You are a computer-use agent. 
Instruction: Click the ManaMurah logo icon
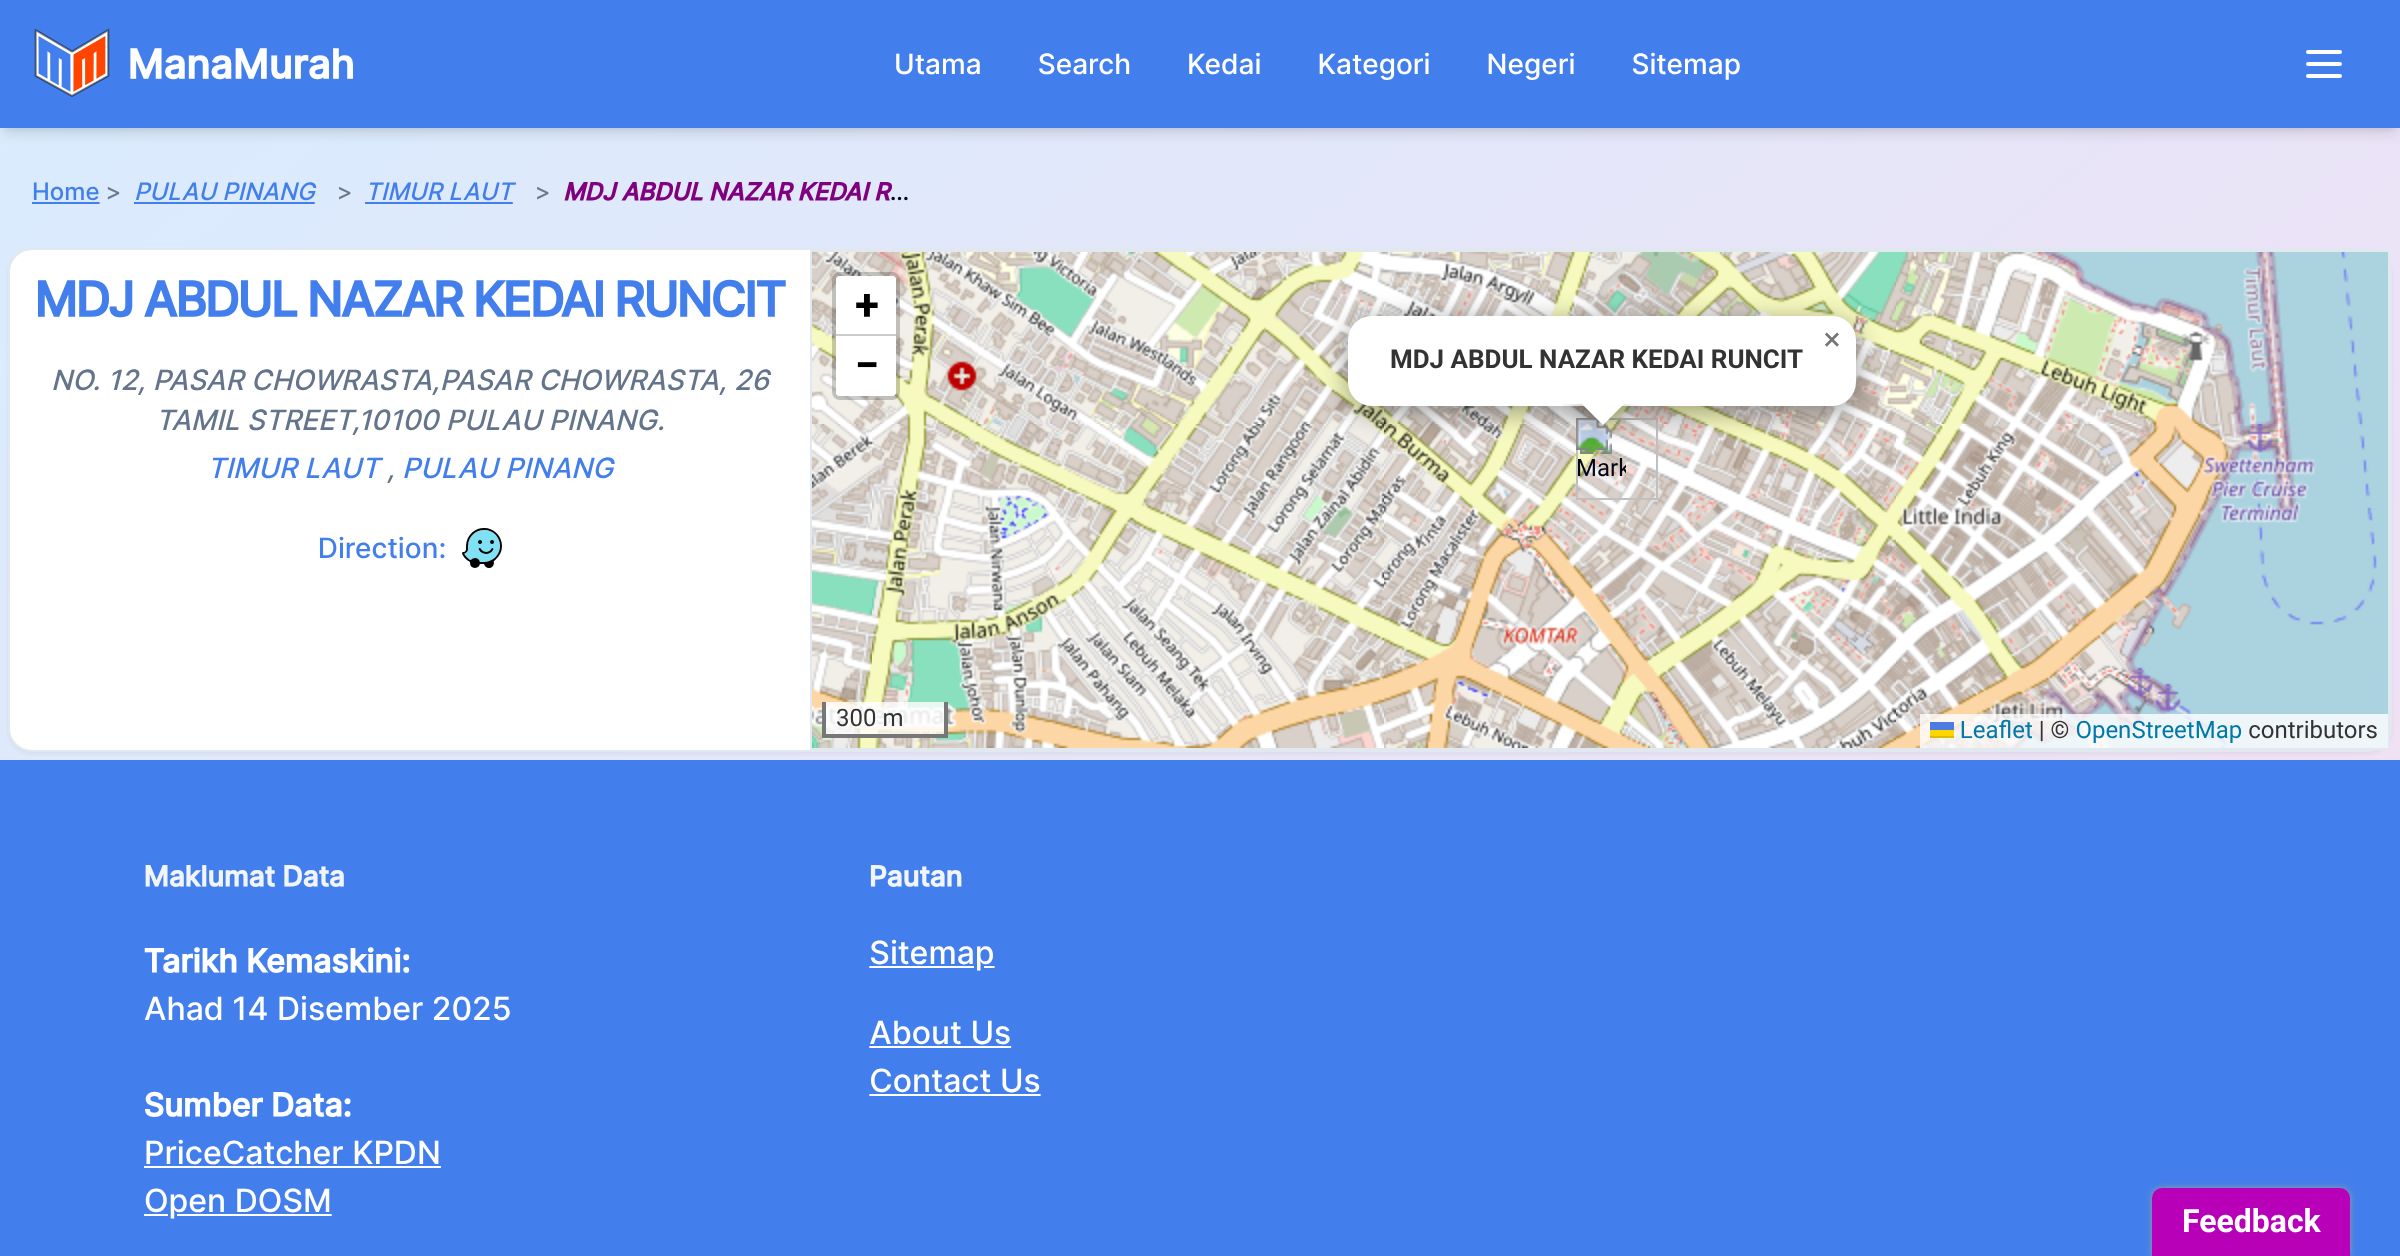(71, 63)
